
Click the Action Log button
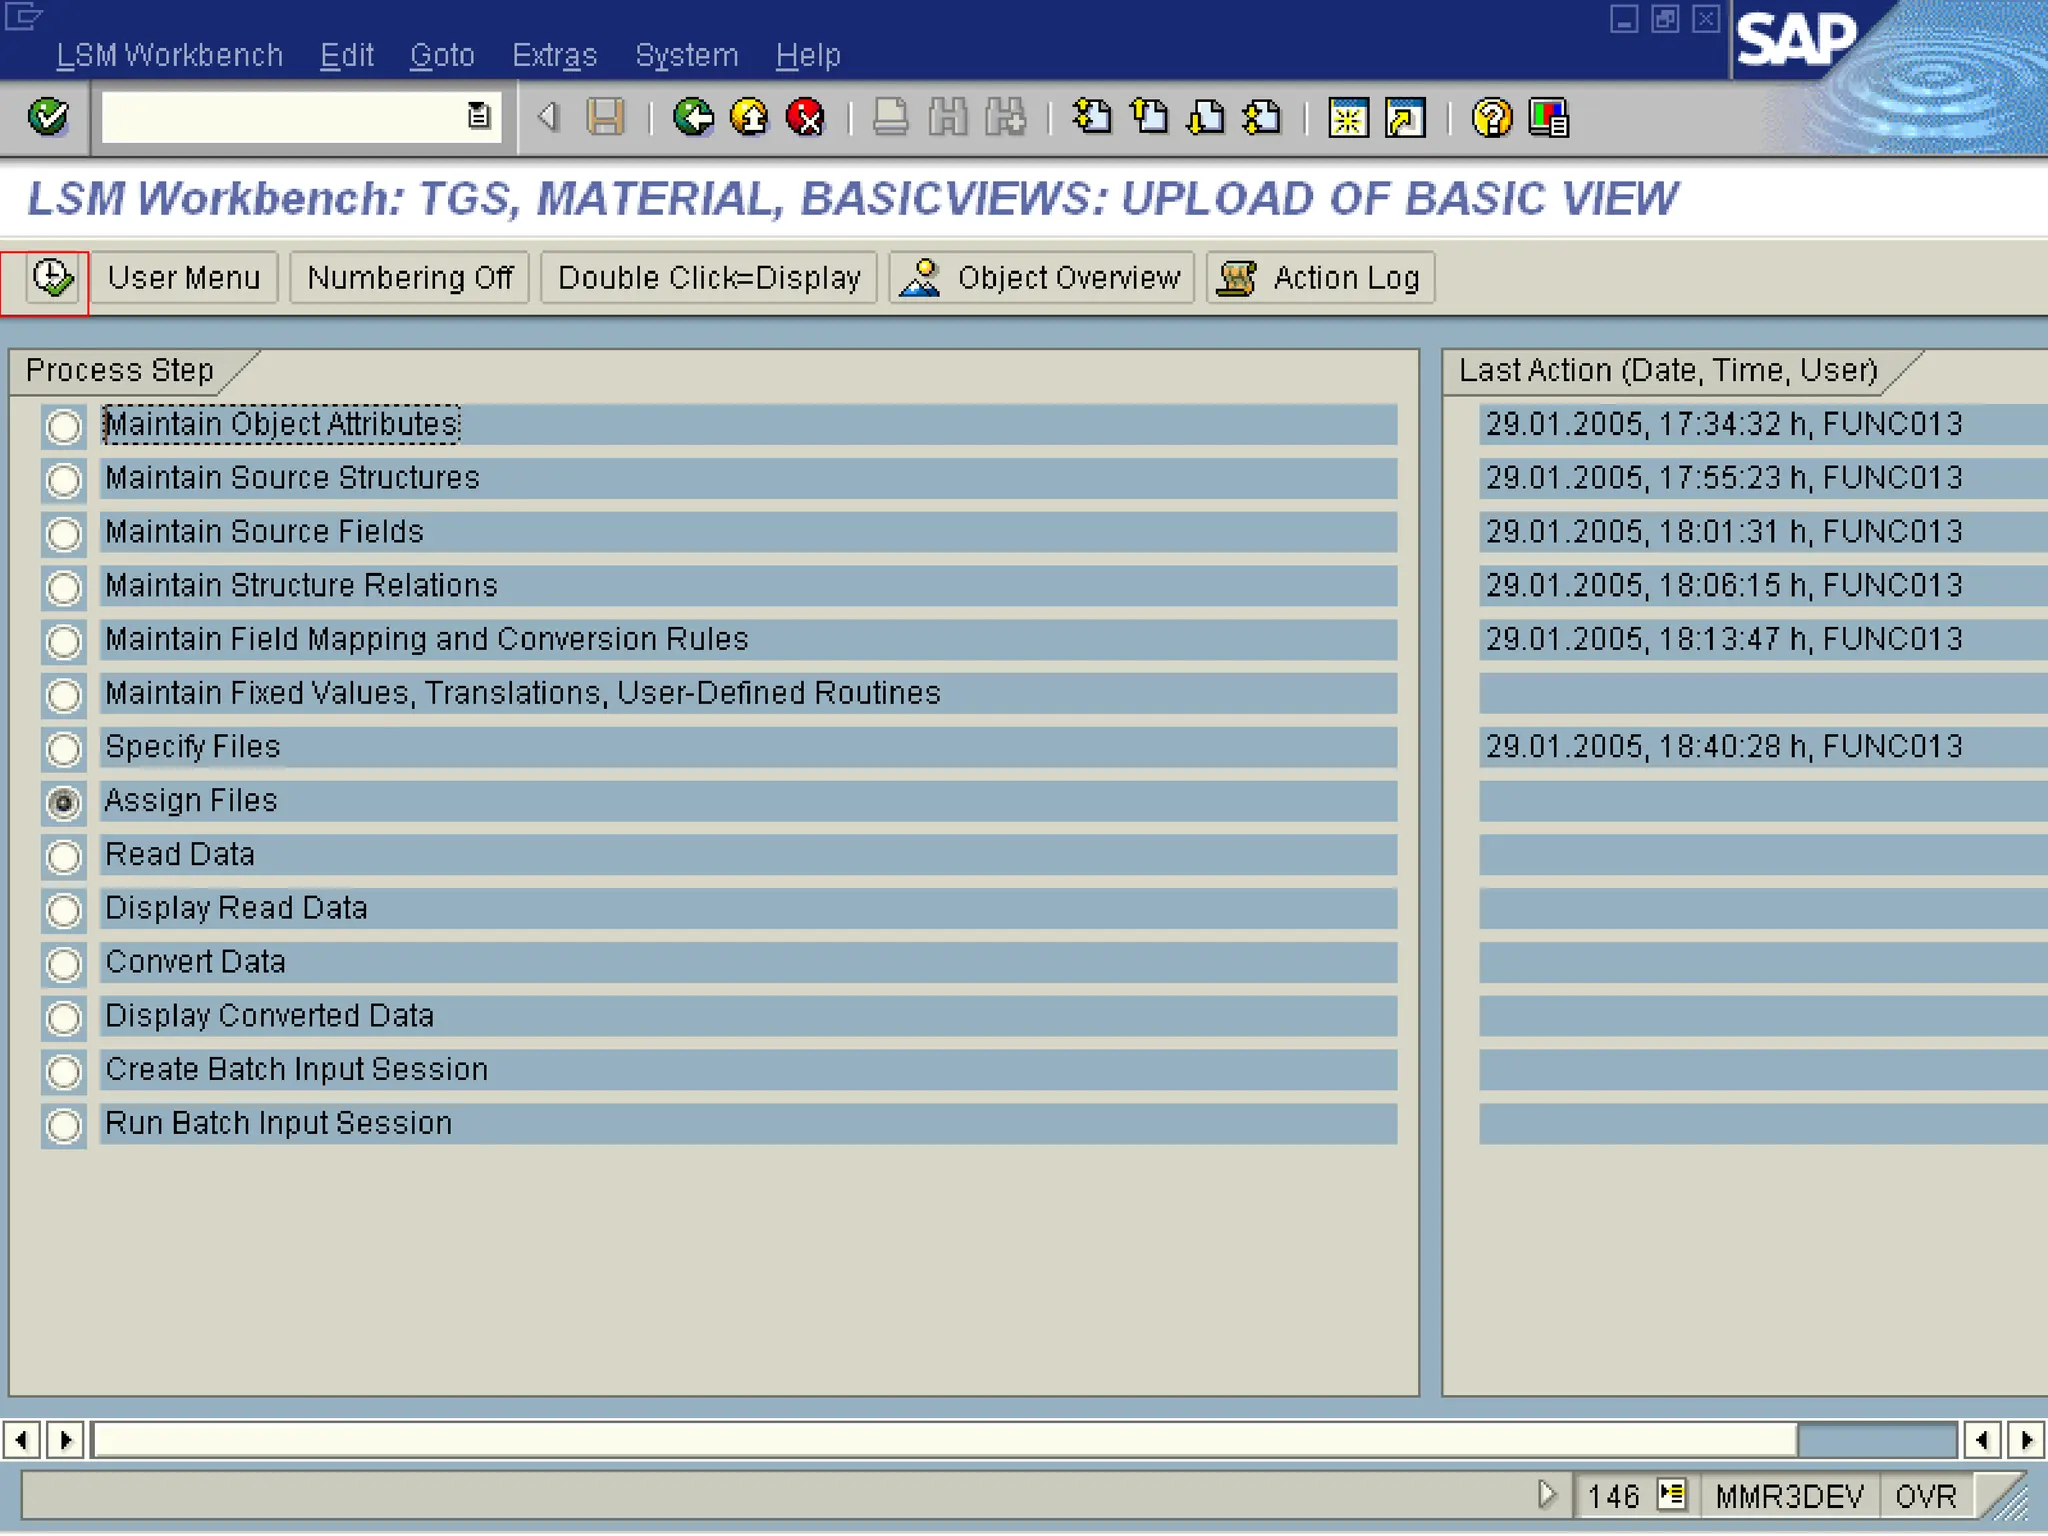(x=1320, y=278)
